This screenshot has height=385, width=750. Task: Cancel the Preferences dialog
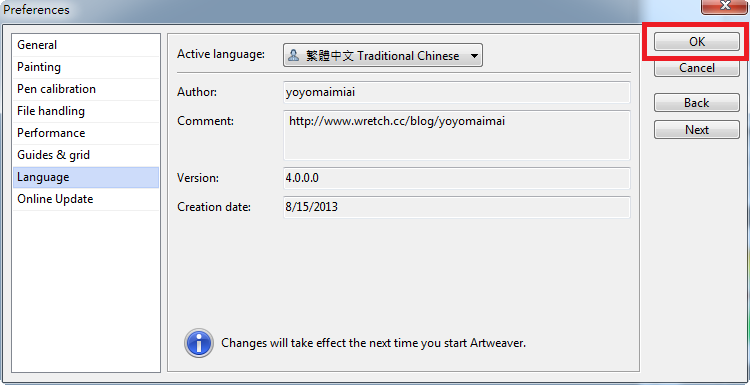(x=696, y=68)
